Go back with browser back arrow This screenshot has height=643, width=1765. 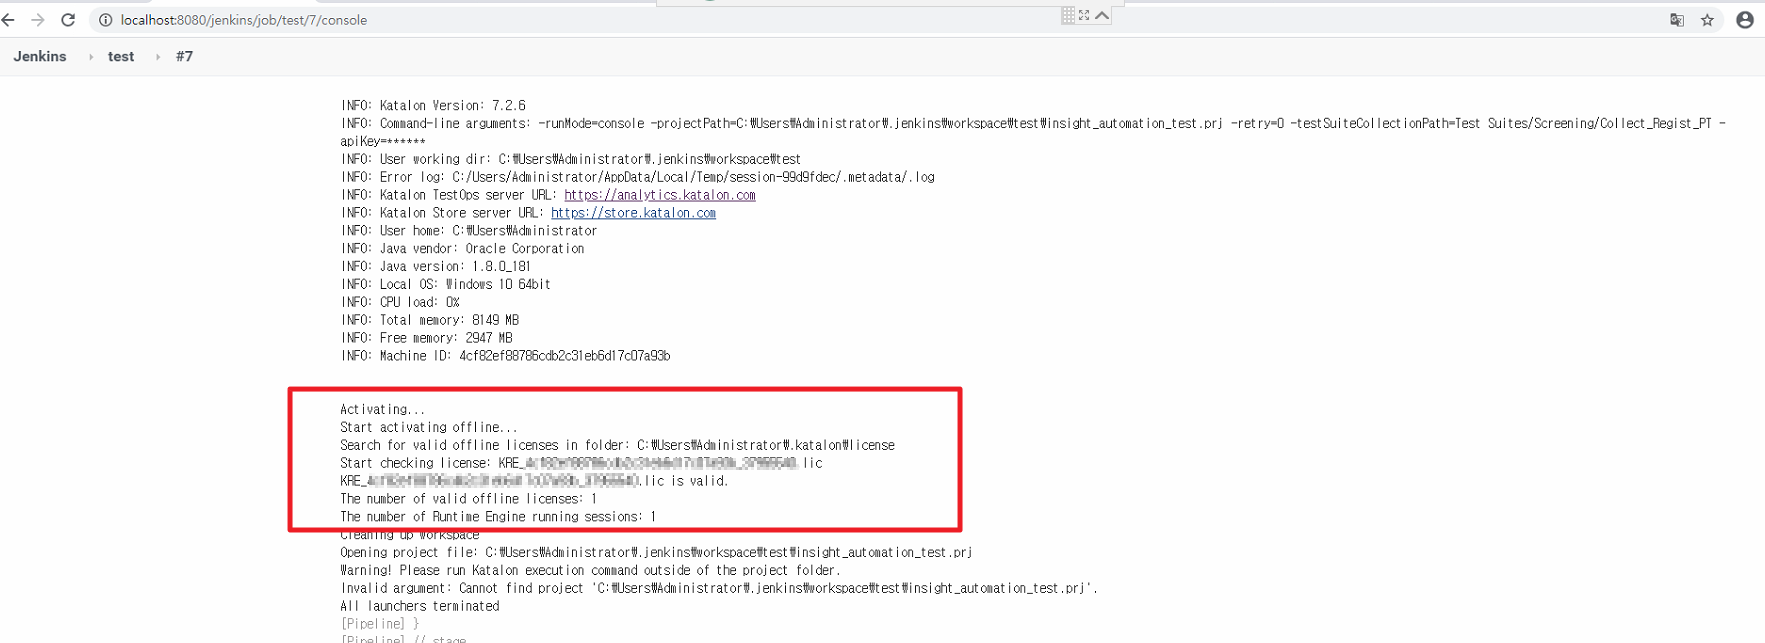(9, 20)
